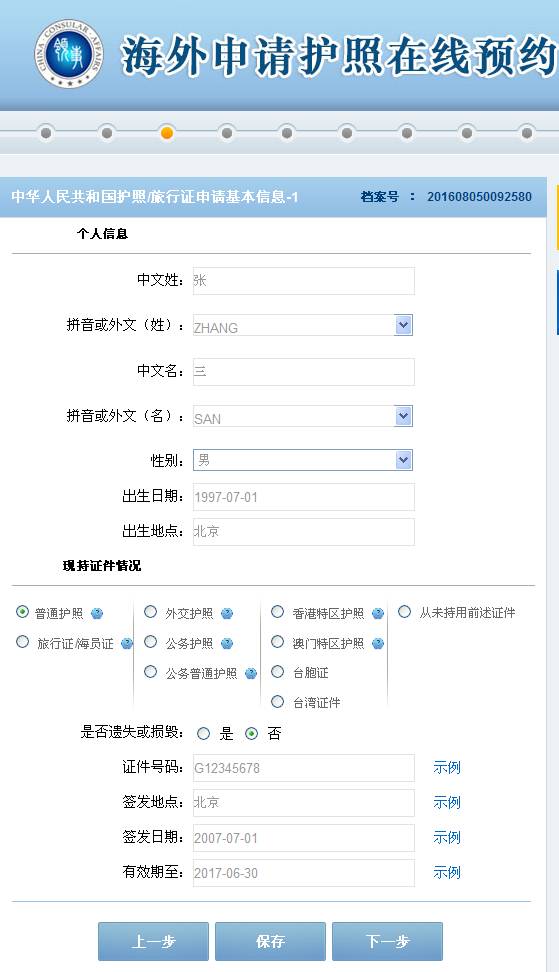
Task: Select the 台胞证 radio button
Action: coord(278,672)
